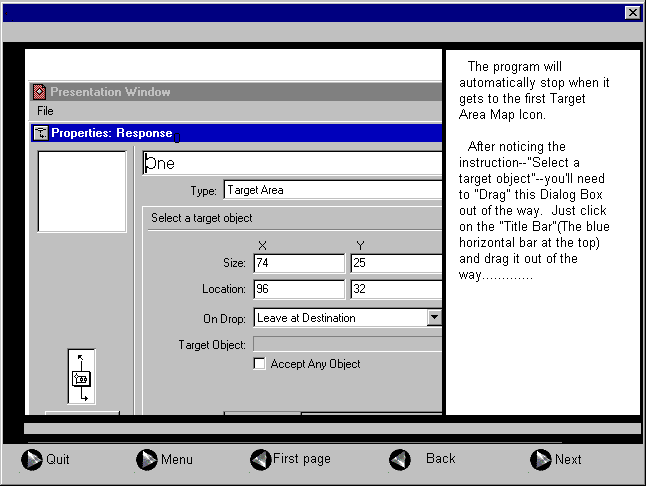Viewport: 646px width, 486px height.
Task: Click the Back arrow icon
Action: (x=400, y=459)
